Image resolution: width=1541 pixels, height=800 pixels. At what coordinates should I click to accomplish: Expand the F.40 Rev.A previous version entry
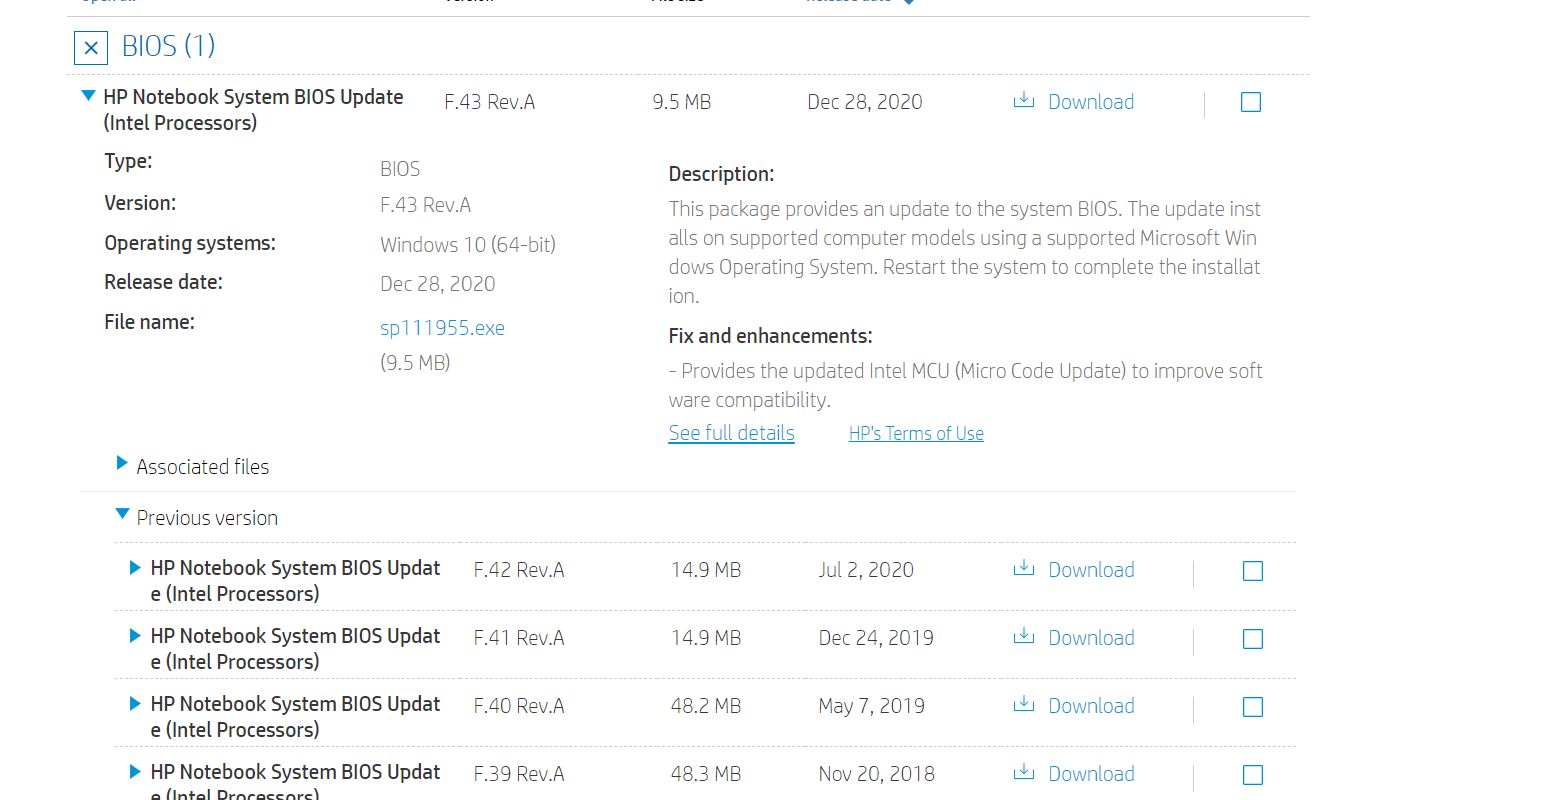[x=135, y=703]
